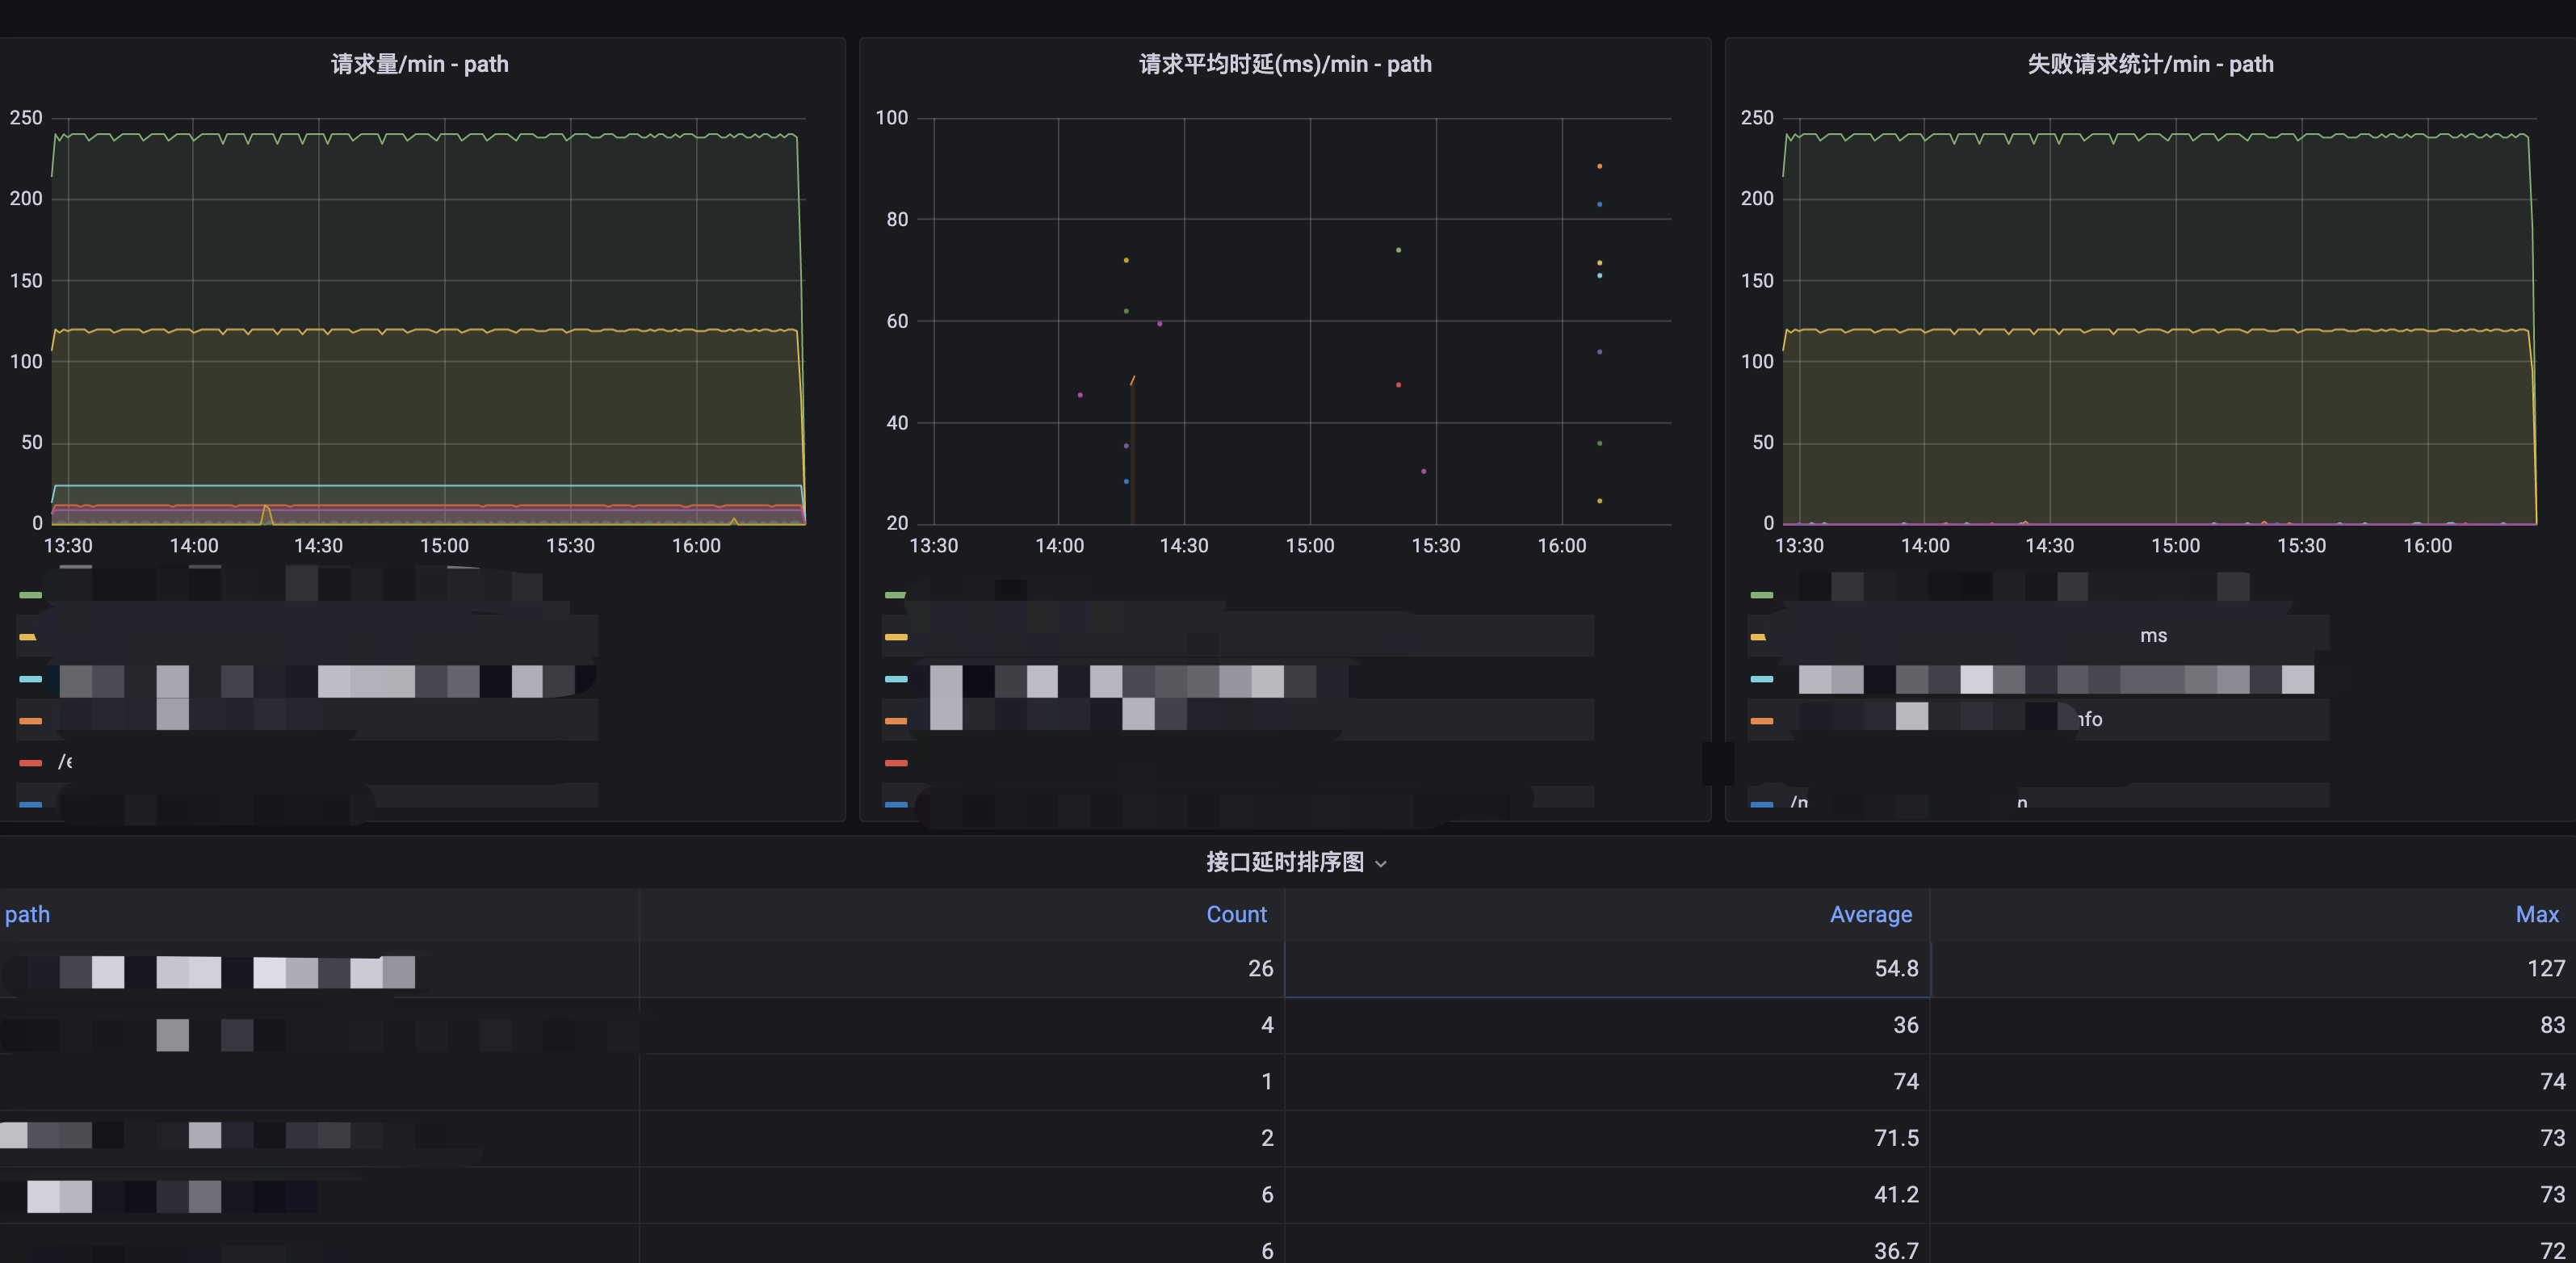The width and height of the screenshot is (2576, 1263).
Task: Sort table by the Count column header
Action: point(1236,914)
